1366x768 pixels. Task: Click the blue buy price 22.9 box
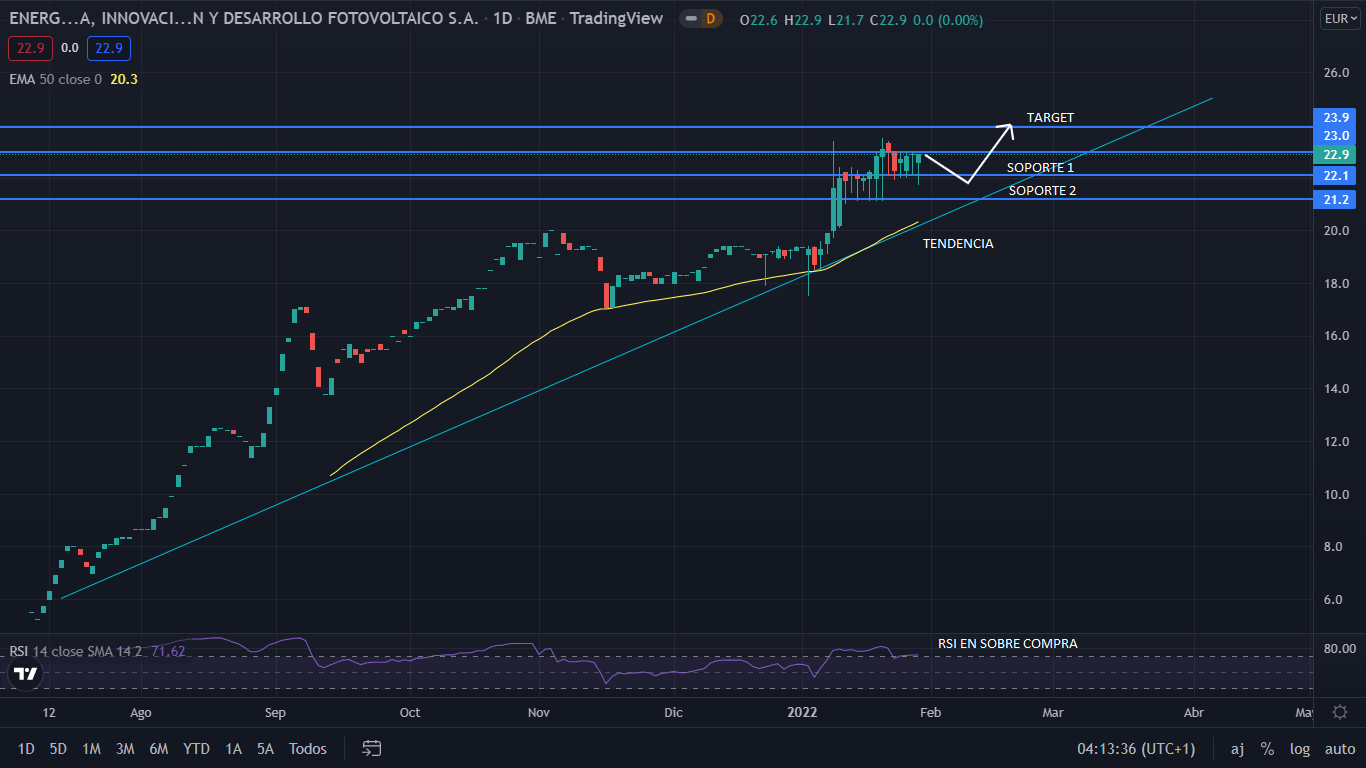pos(108,48)
